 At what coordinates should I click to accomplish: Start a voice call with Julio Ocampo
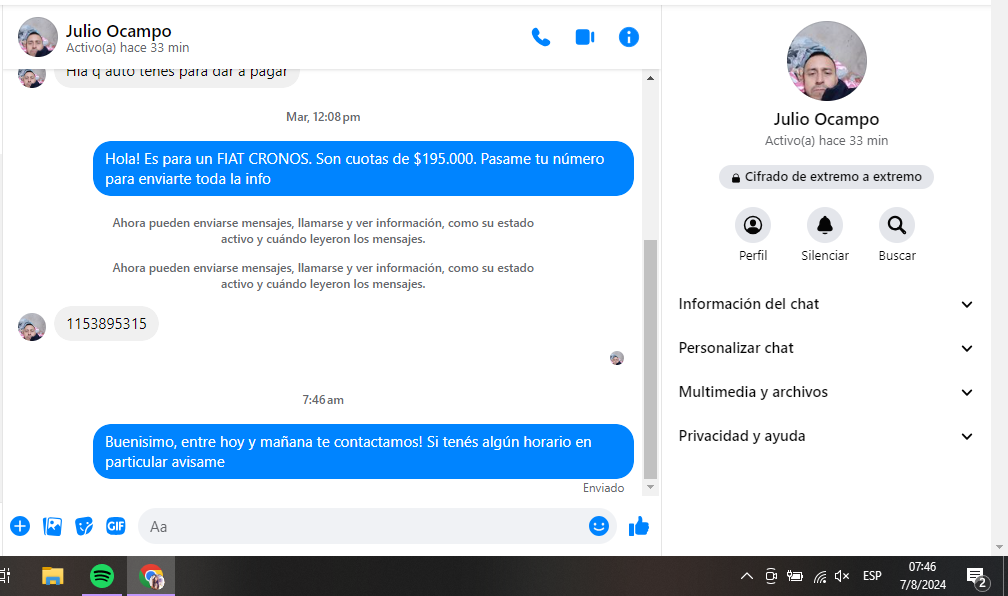pyautogui.click(x=541, y=37)
